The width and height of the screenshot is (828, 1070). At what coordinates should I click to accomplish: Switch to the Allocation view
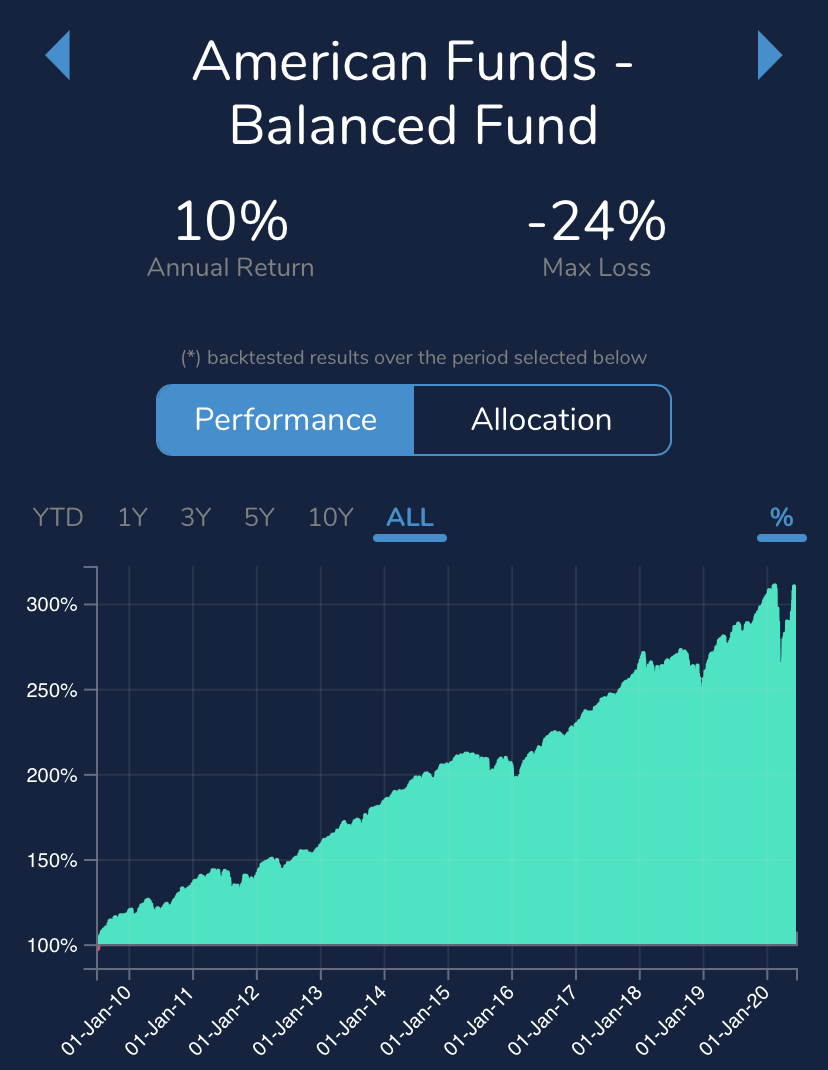[542, 420]
